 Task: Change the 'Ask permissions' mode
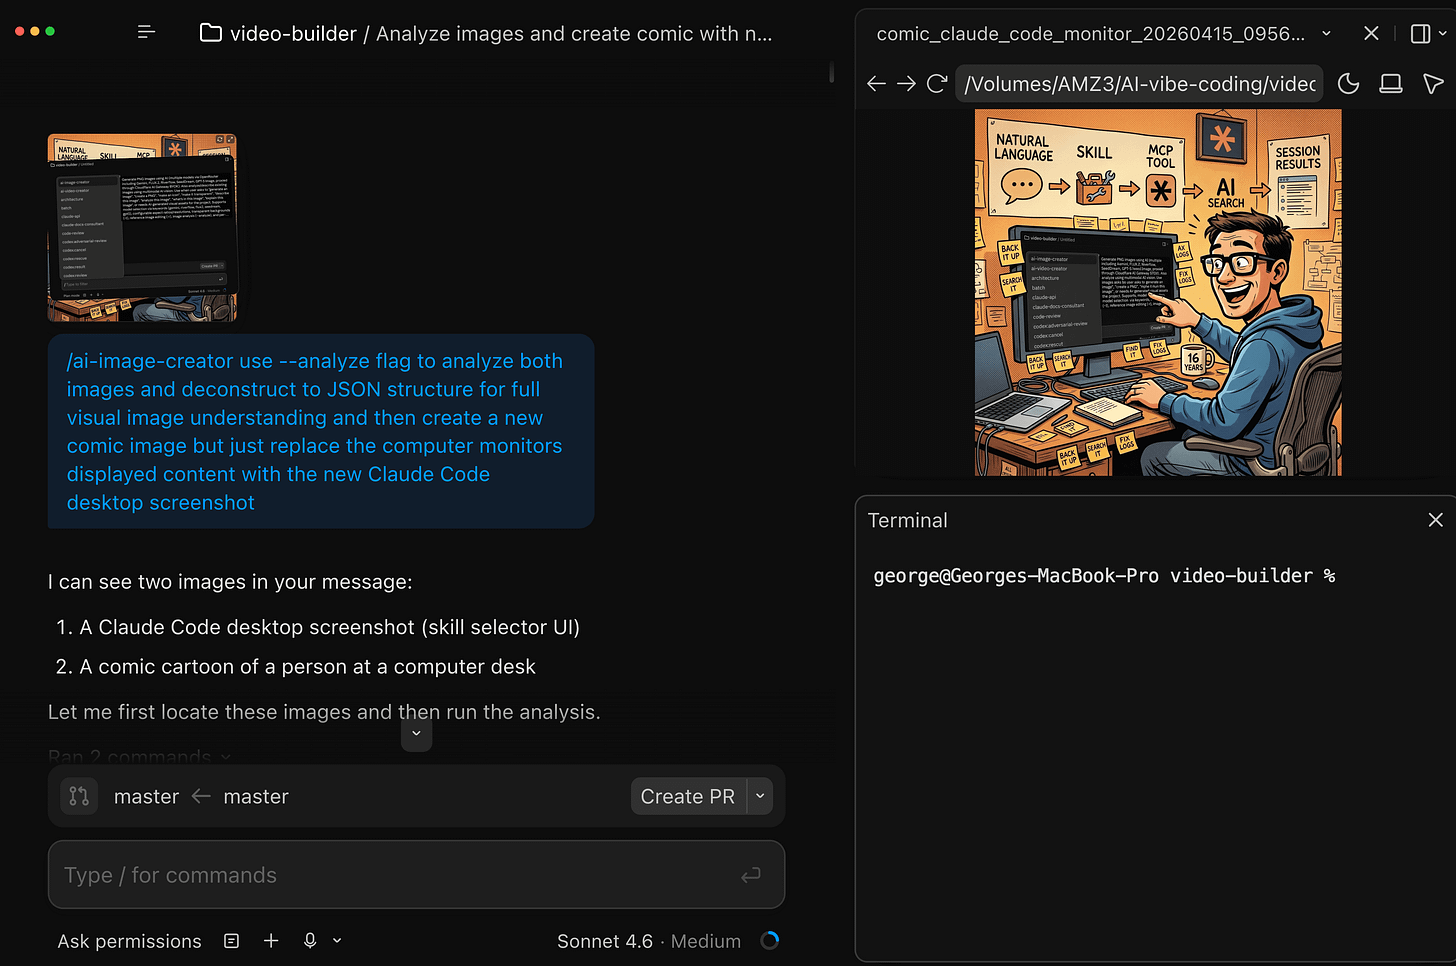pos(129,942)
